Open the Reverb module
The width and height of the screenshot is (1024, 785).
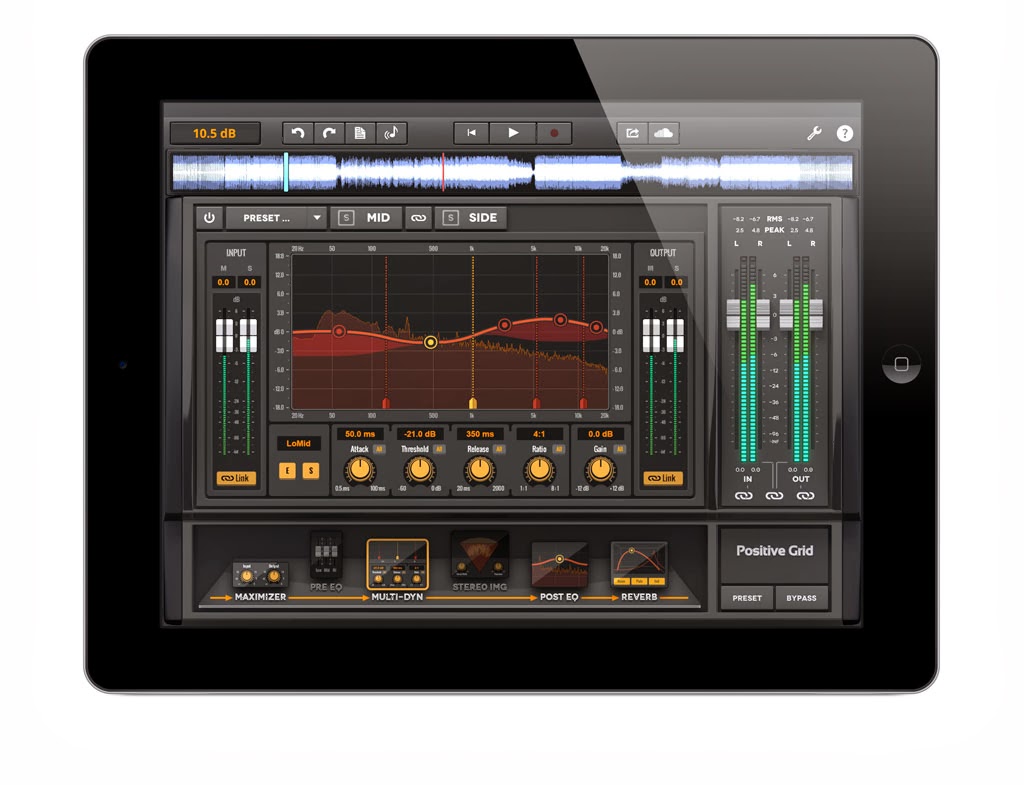(x=638, y=565)
